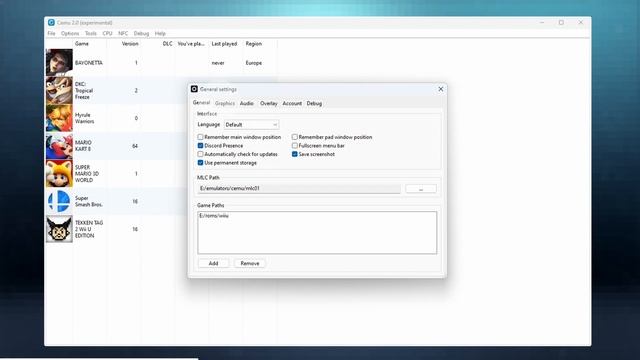Select the Super Smash Bros. game icon
Screen dimensions: 640x360
point(59,201)
